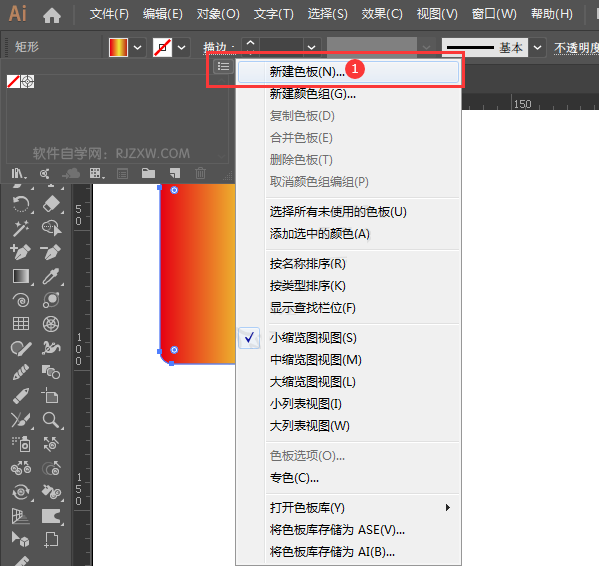Open the Swatch Libraries menu icon

tap(18, 174)
